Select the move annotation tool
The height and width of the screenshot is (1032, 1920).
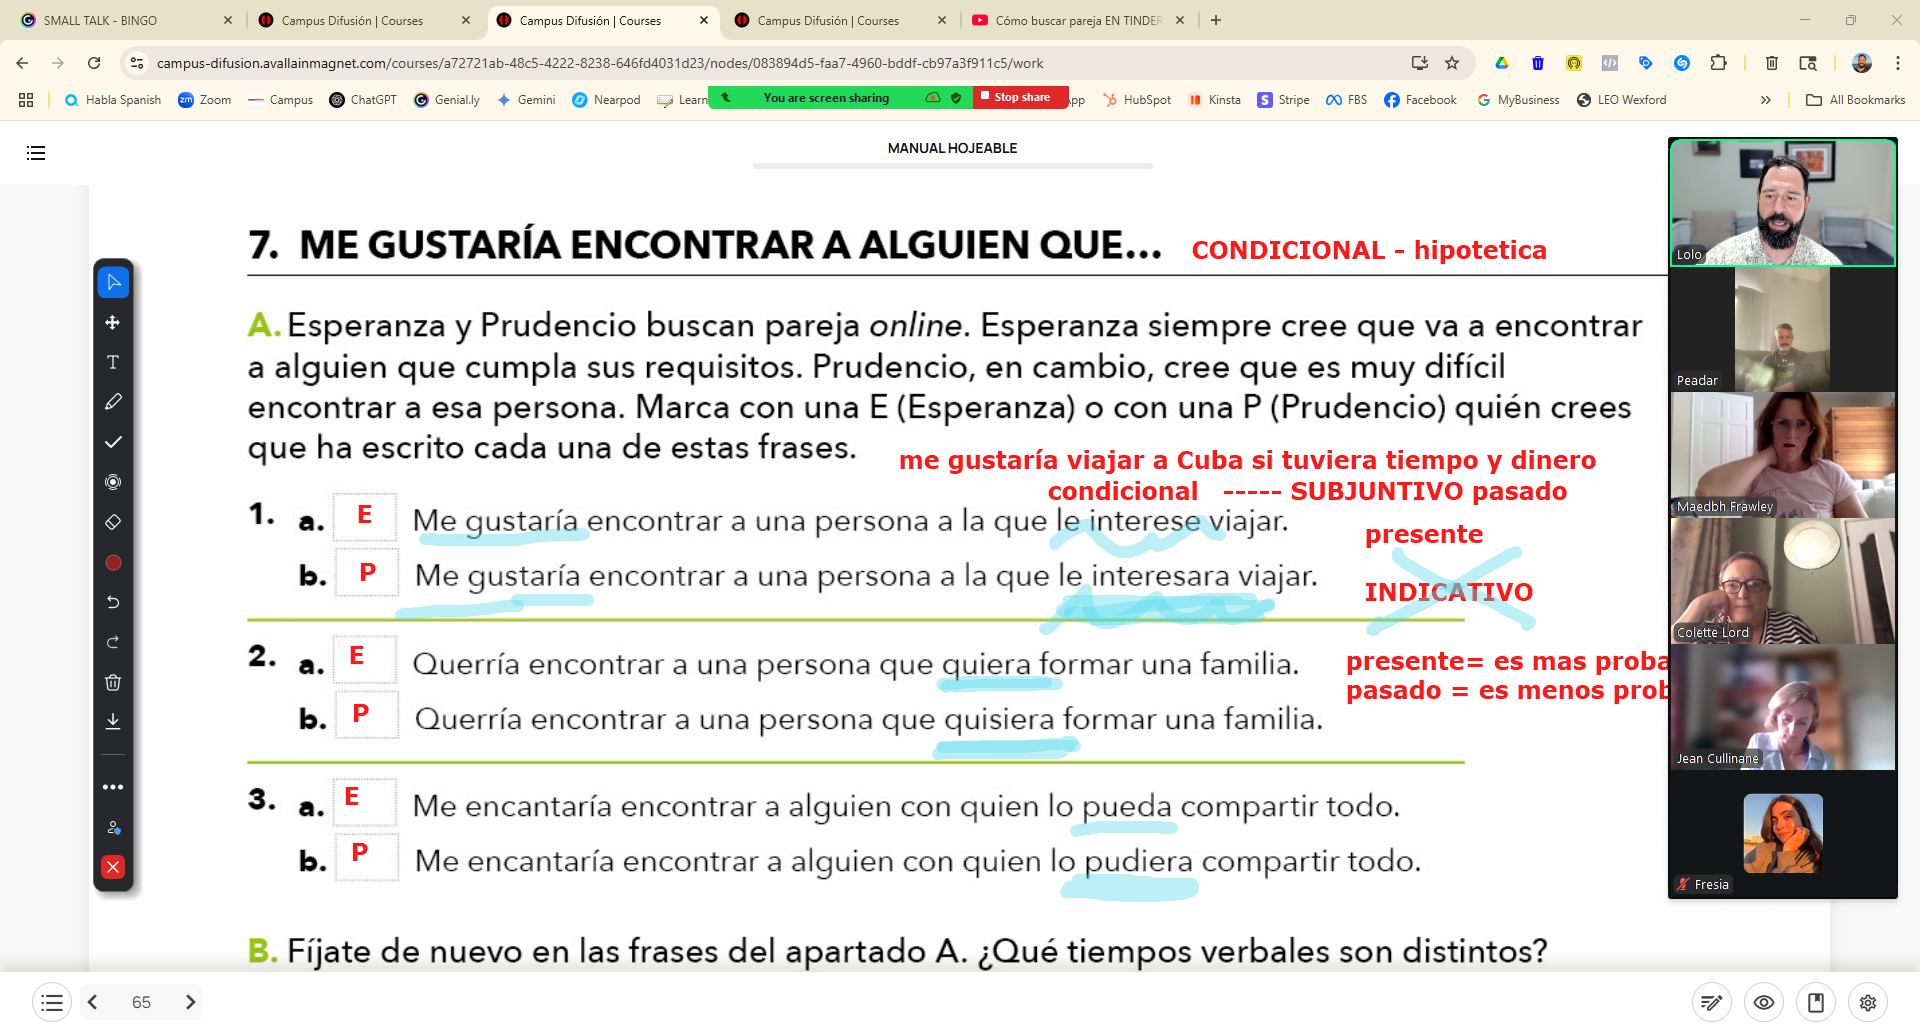coord(113,322)
